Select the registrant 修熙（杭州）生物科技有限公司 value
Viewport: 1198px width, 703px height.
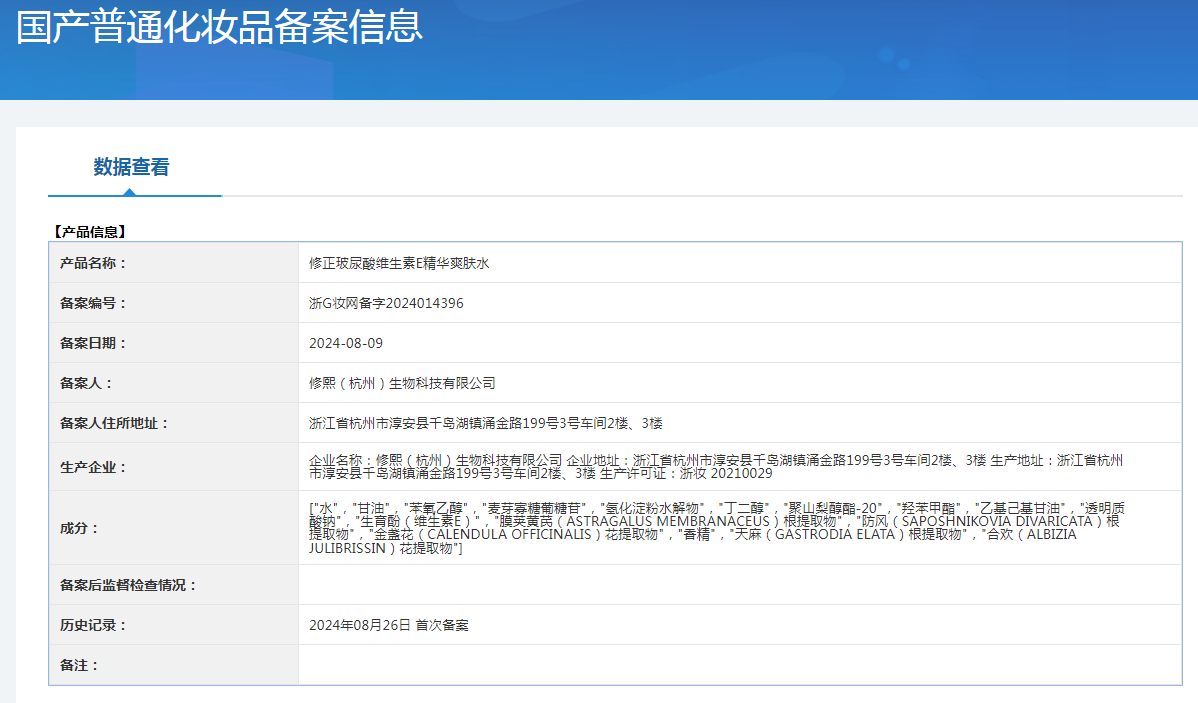tap(402, 383)
